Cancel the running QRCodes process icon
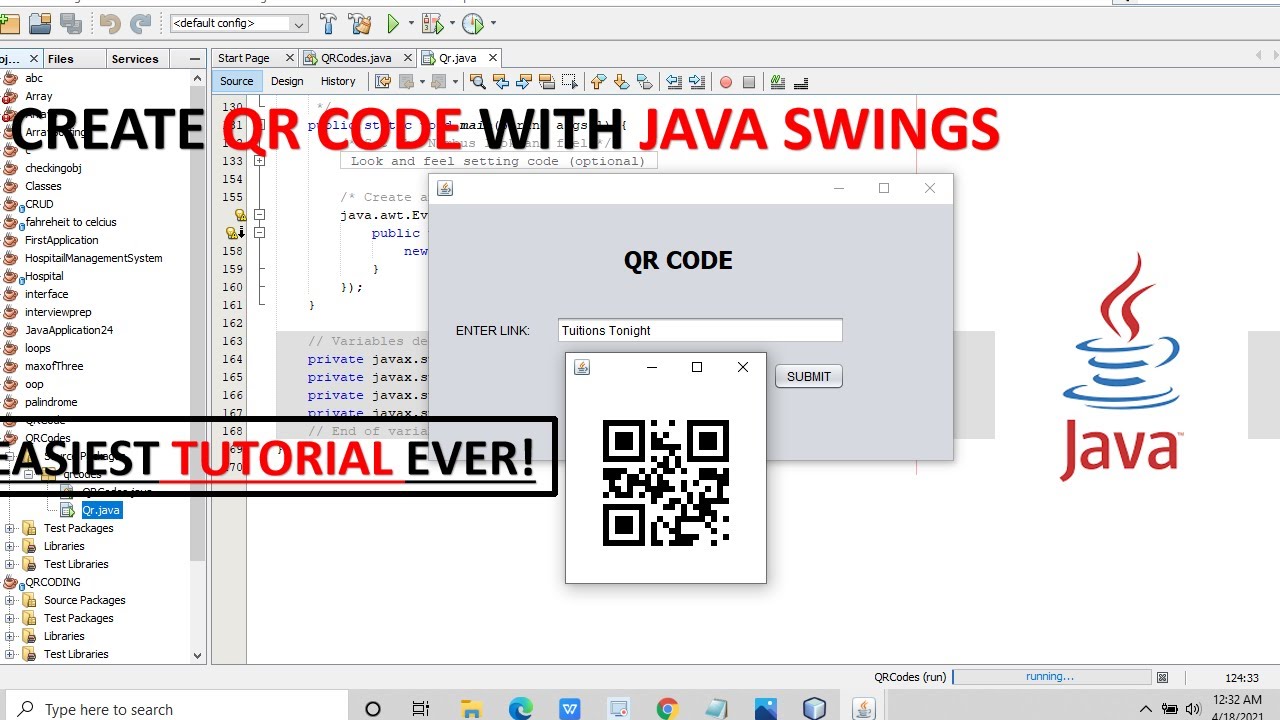The image size is (1280, 720). tap(1162, 677)
